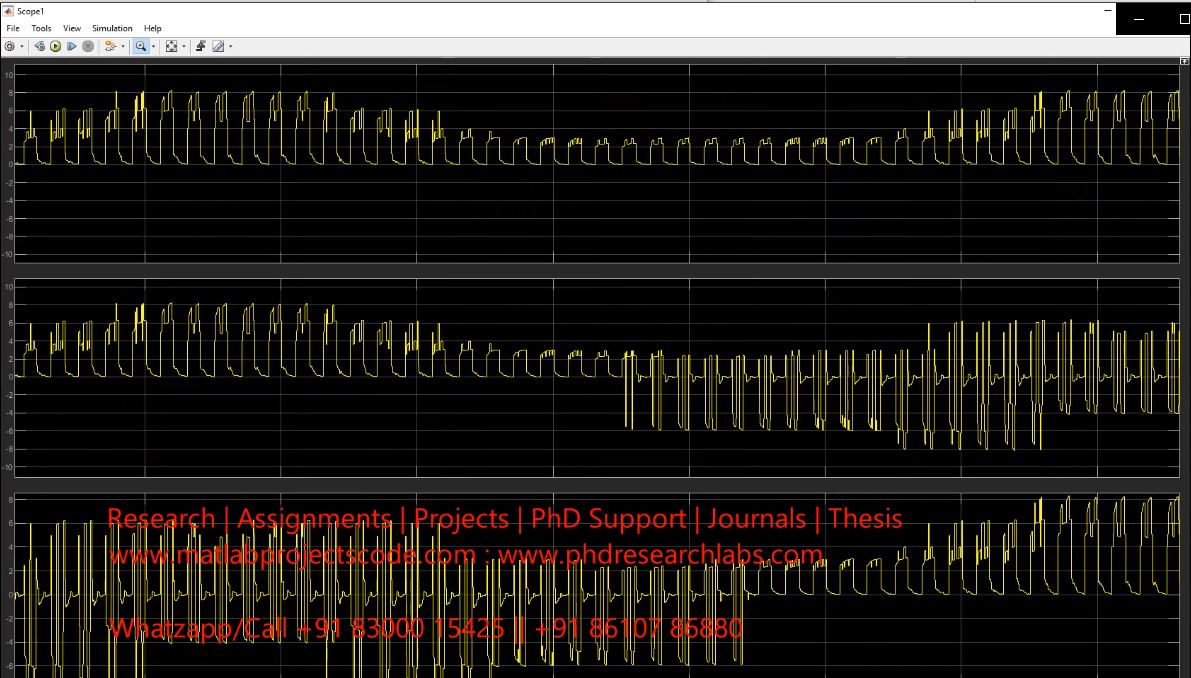Open the View menu
1191x678 pixels.
[x=72, y=28]
